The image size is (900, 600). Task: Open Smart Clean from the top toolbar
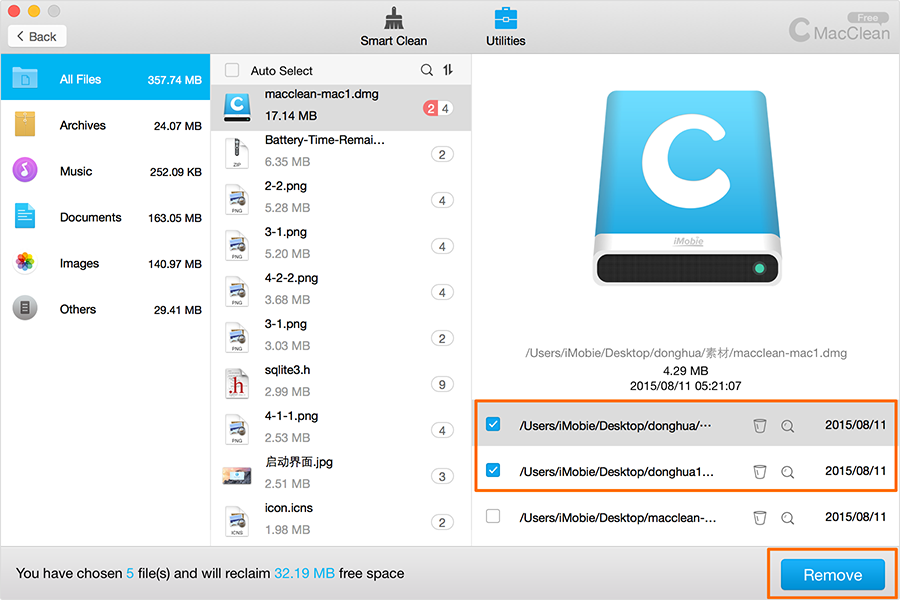click(394, 27)
